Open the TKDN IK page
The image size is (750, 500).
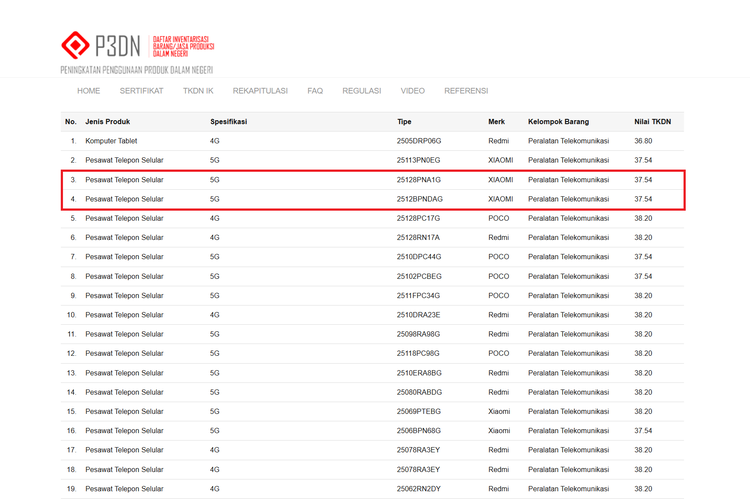pyautogui.click(x=198, y=91)
